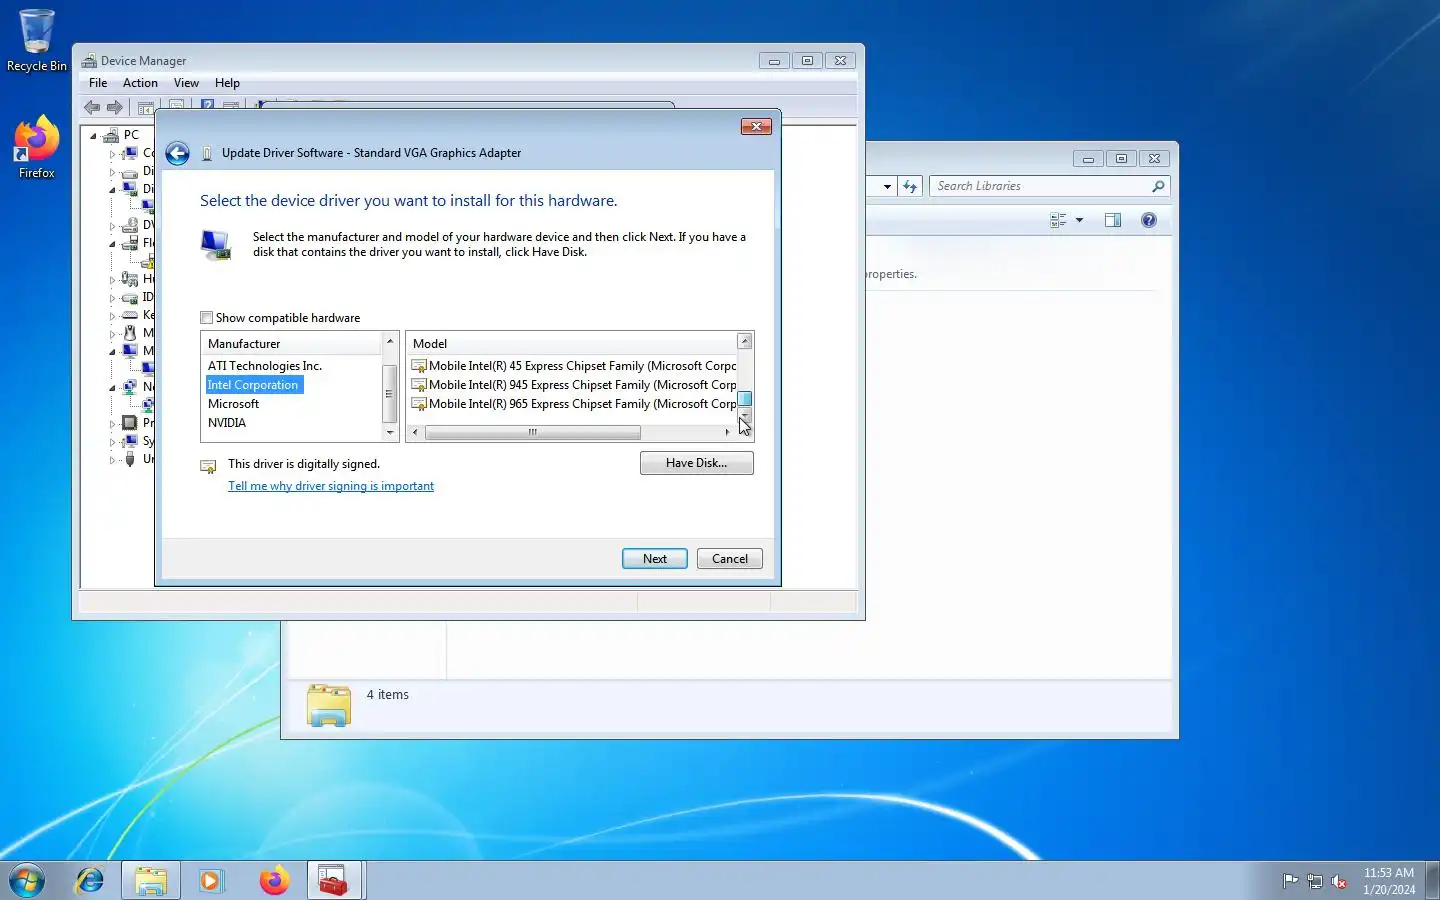Click the Have Disk... button
This screenshot has height=900, width=1440.
tap(697, 463)
